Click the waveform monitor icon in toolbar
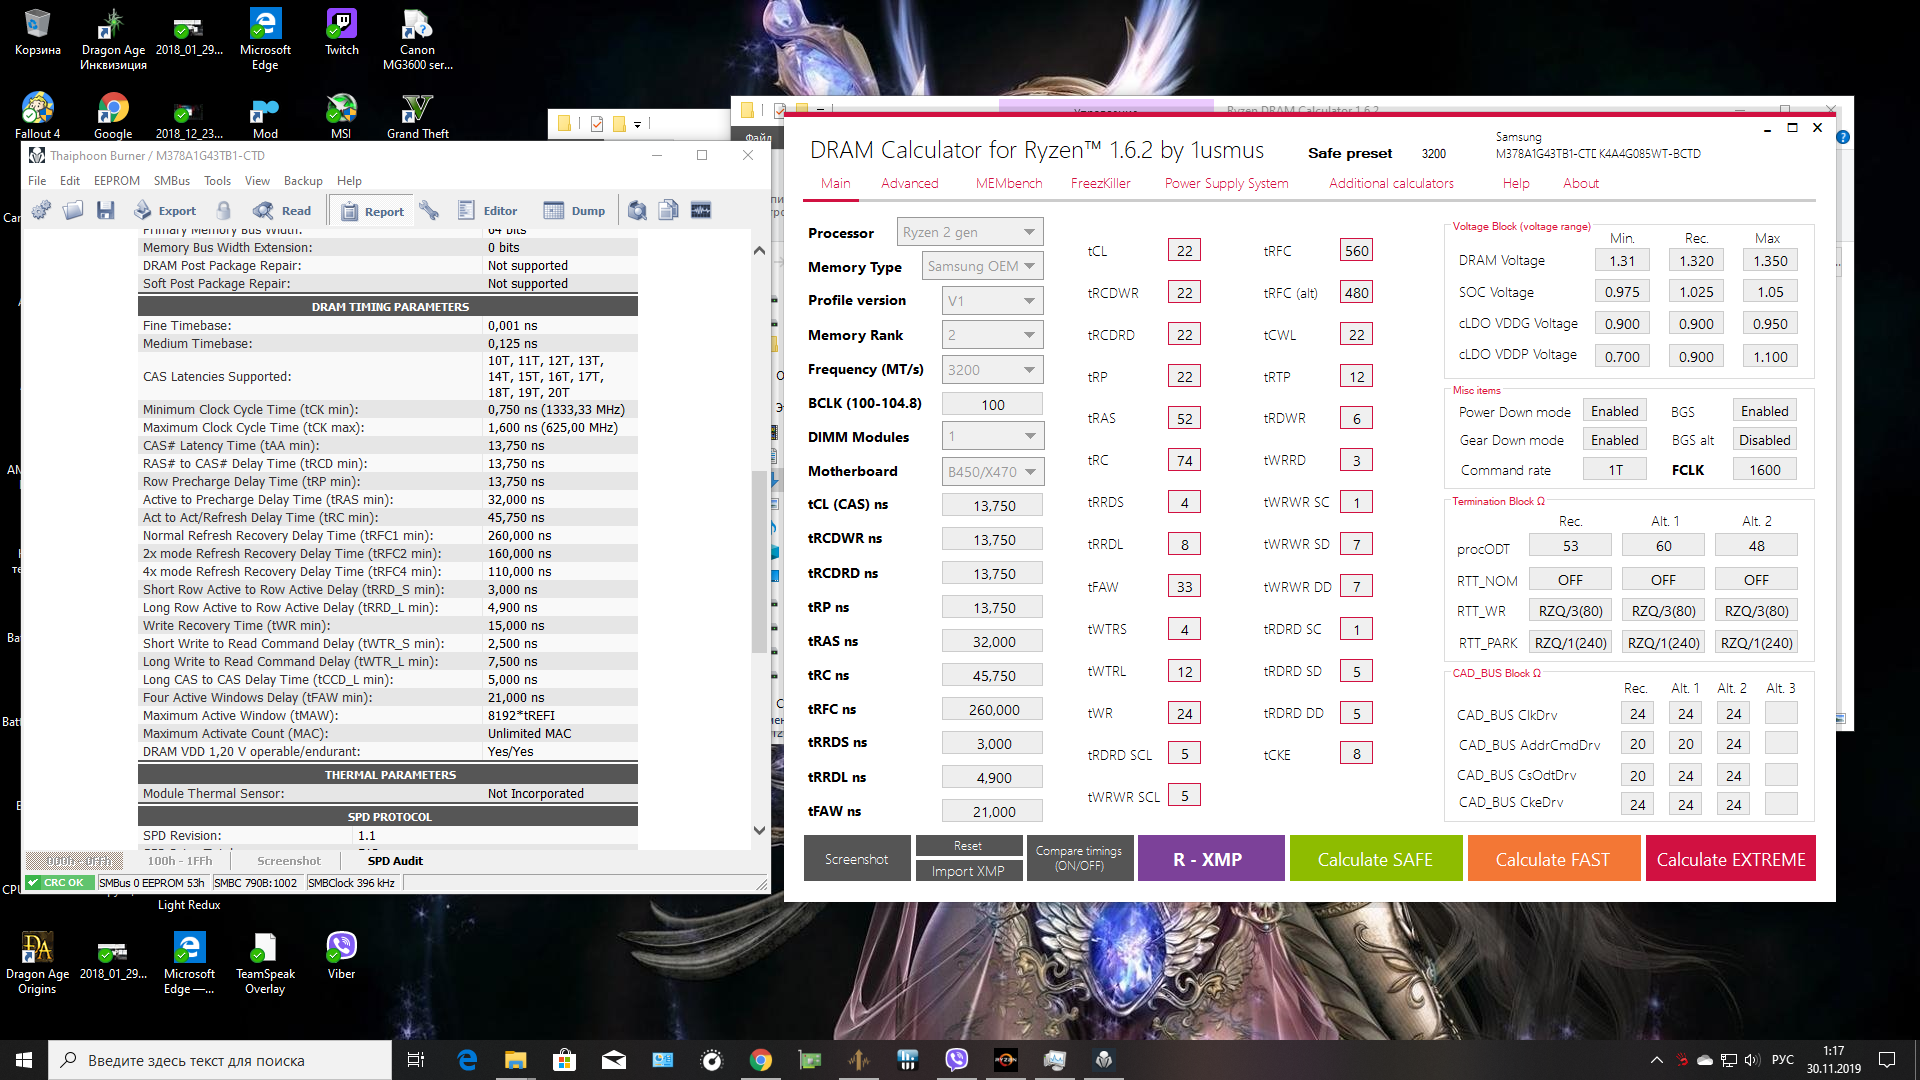 tap(701, 210)
